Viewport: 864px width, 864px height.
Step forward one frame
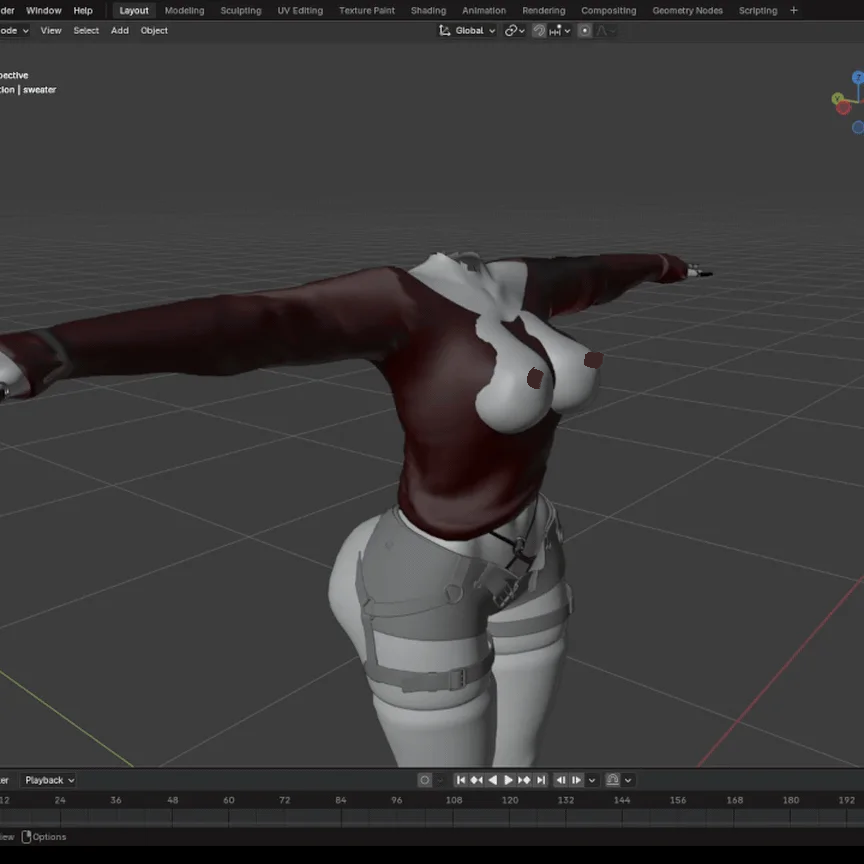[x=576, y=780]
